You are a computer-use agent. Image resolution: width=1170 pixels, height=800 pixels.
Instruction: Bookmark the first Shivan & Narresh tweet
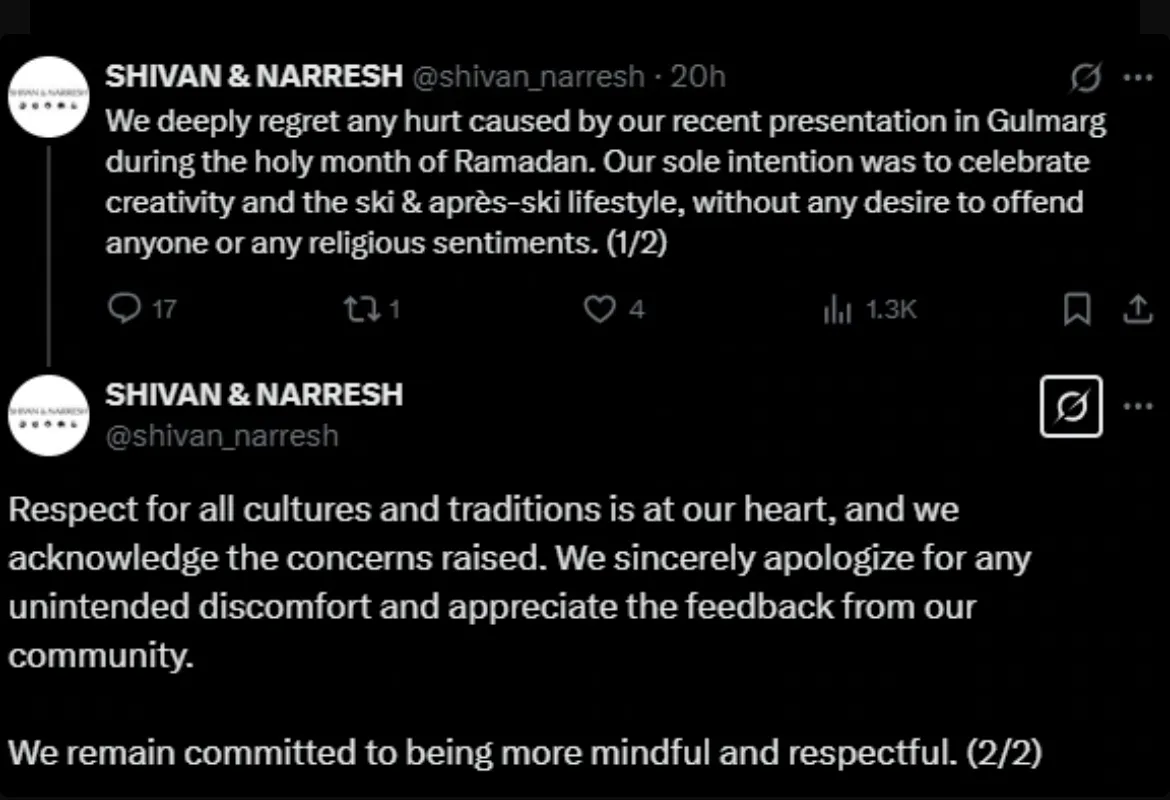1076,311
